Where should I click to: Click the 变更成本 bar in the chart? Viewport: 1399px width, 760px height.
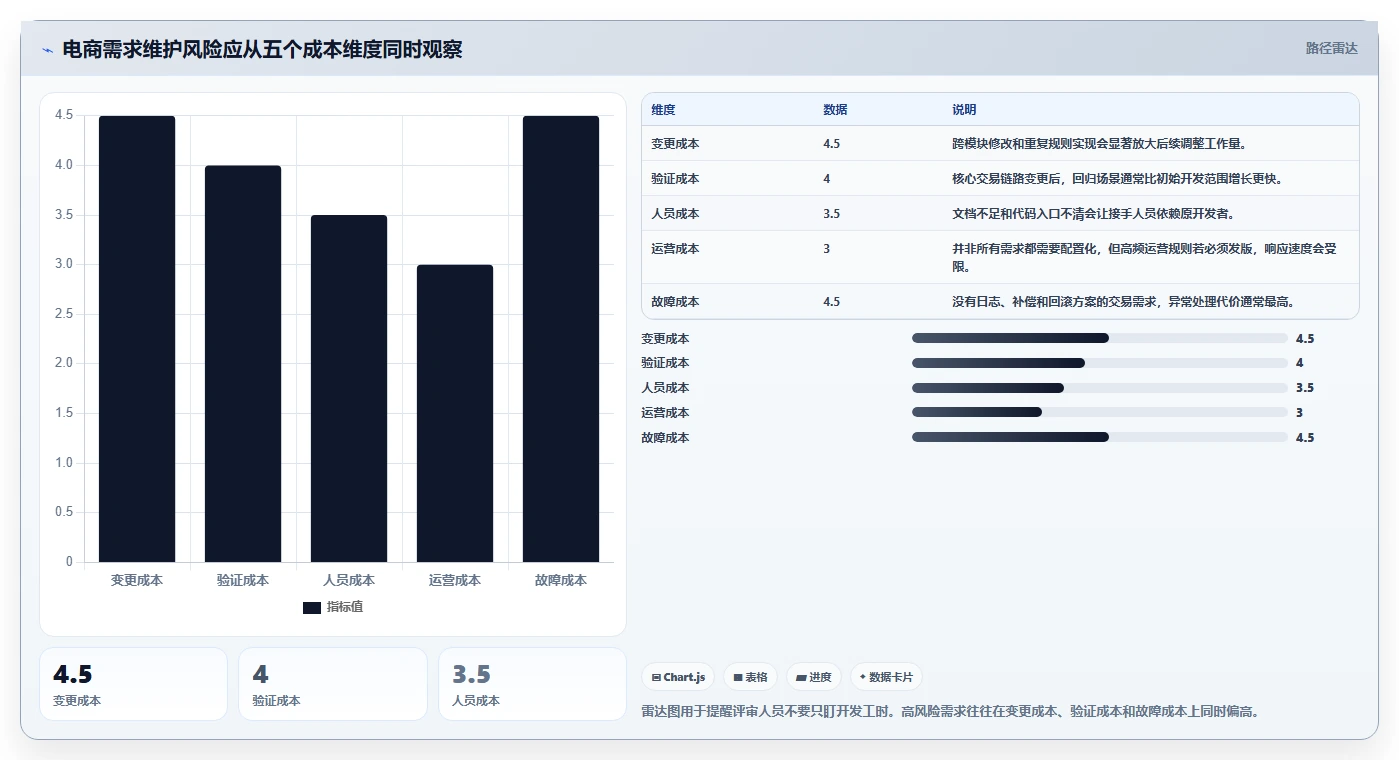(137, 339)
